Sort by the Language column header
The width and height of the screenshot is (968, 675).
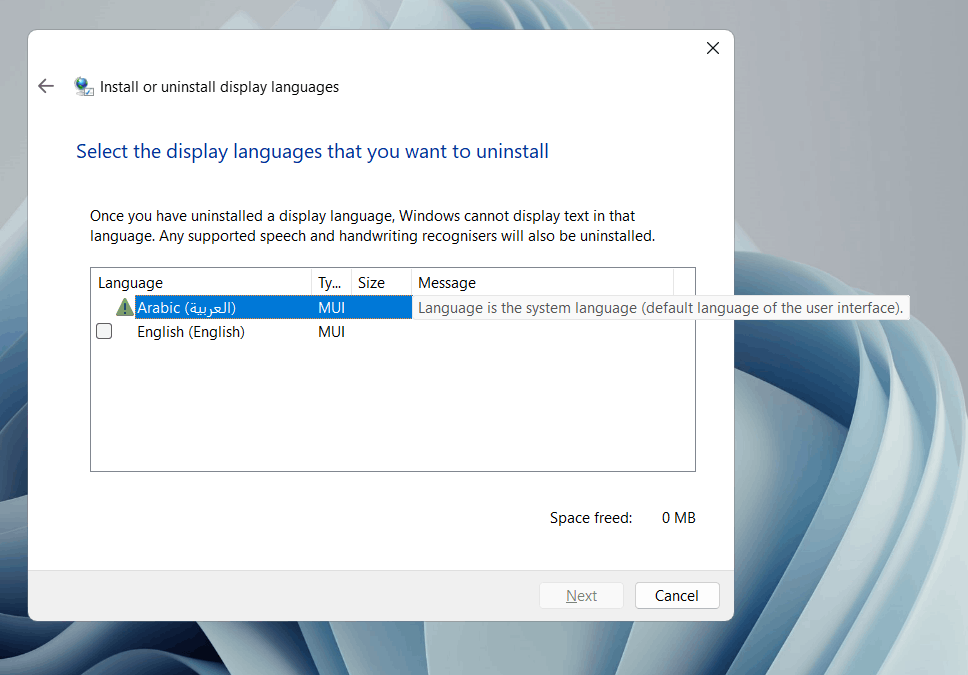[201, 282]
